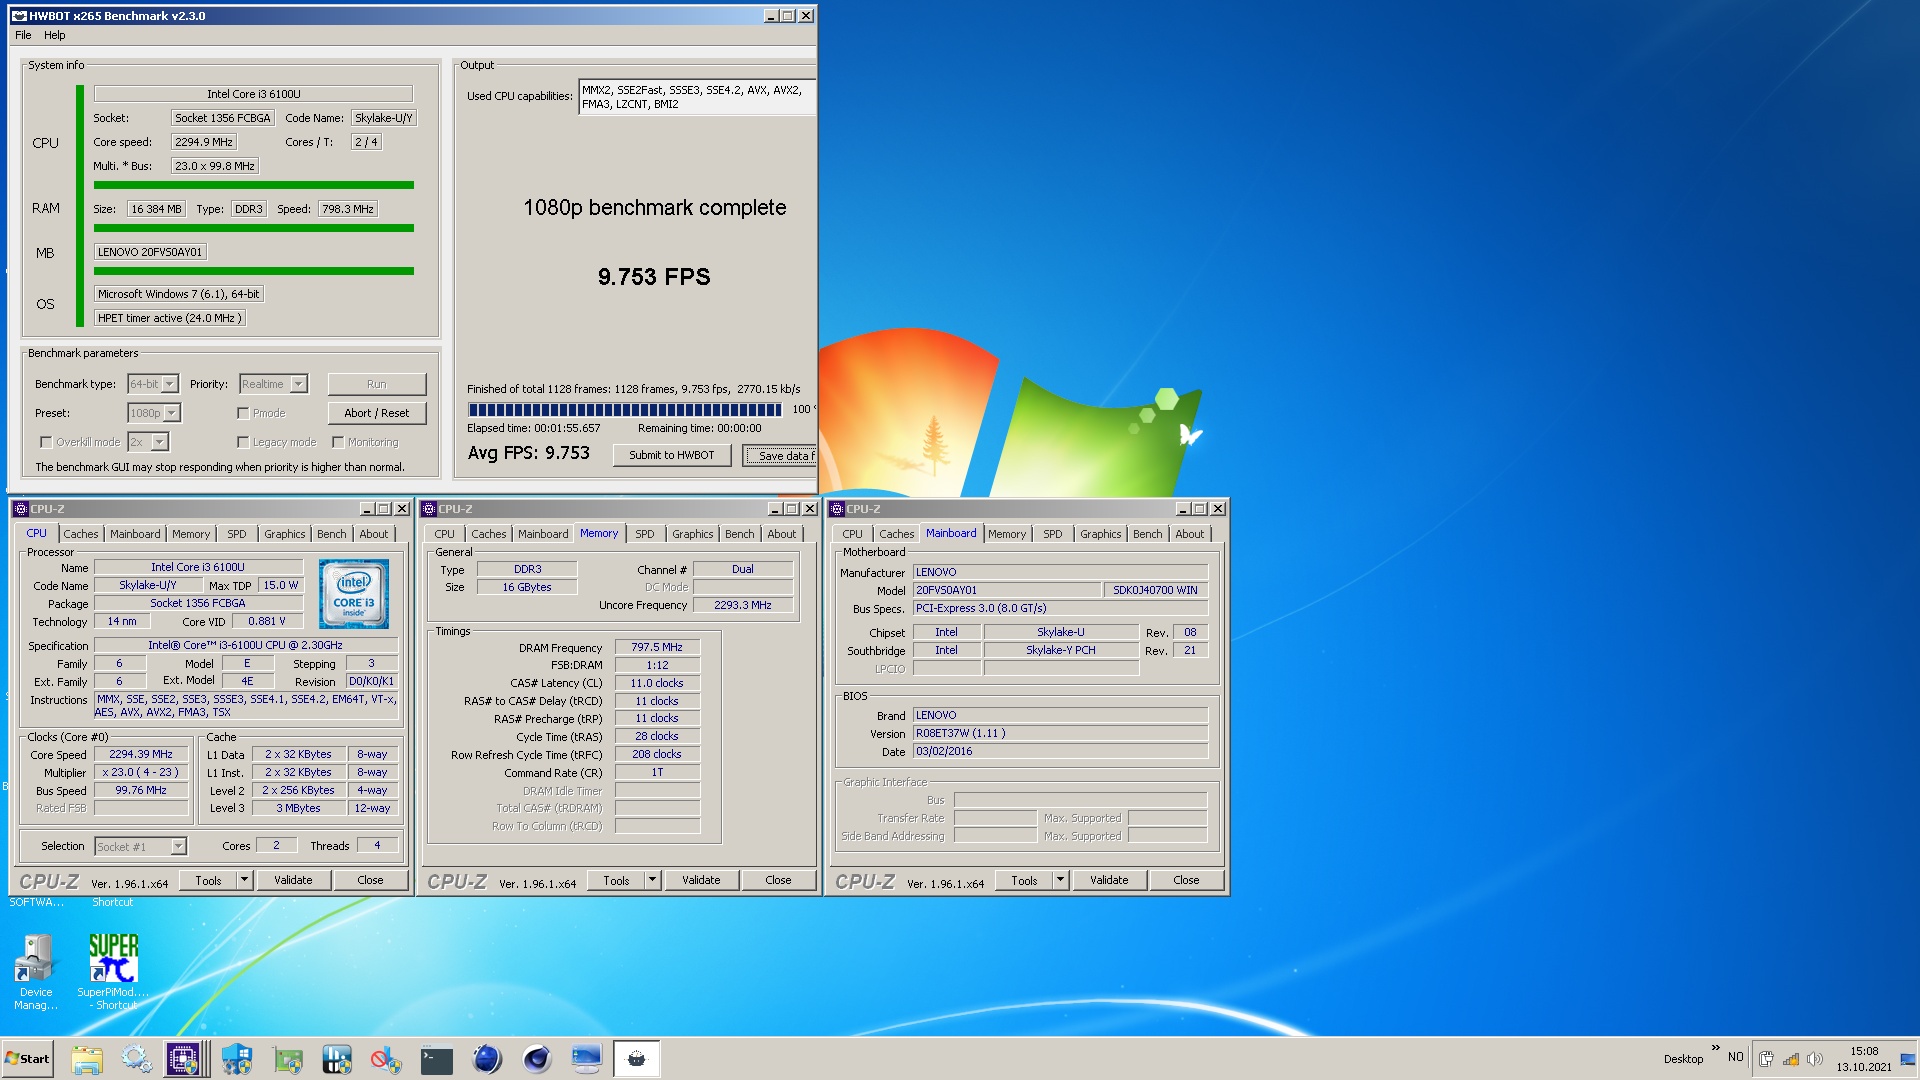
Task: Click Tools button in CPU-Z Mainboard window
Action: coord(1024,880)
